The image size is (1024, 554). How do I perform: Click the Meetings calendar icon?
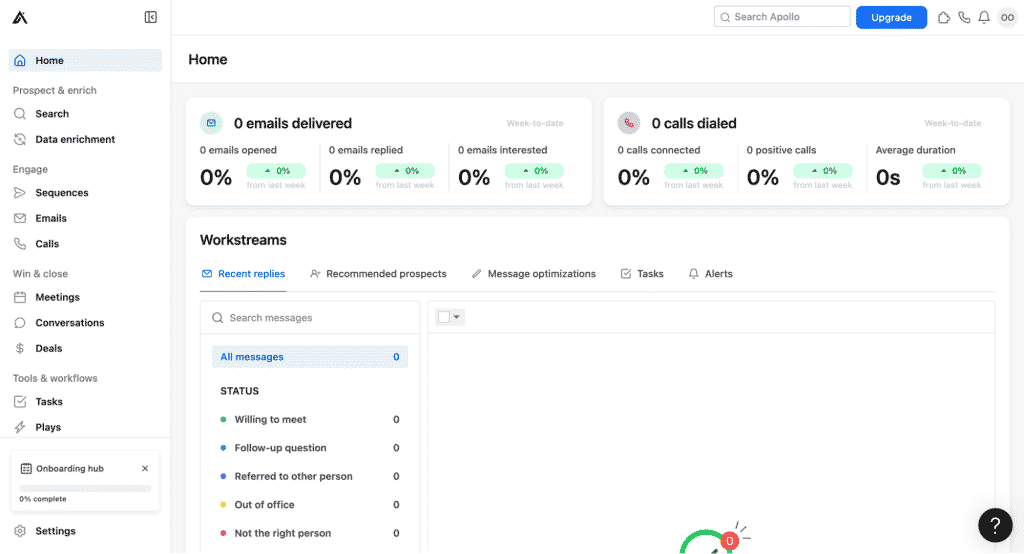click(x=20, y=297)
